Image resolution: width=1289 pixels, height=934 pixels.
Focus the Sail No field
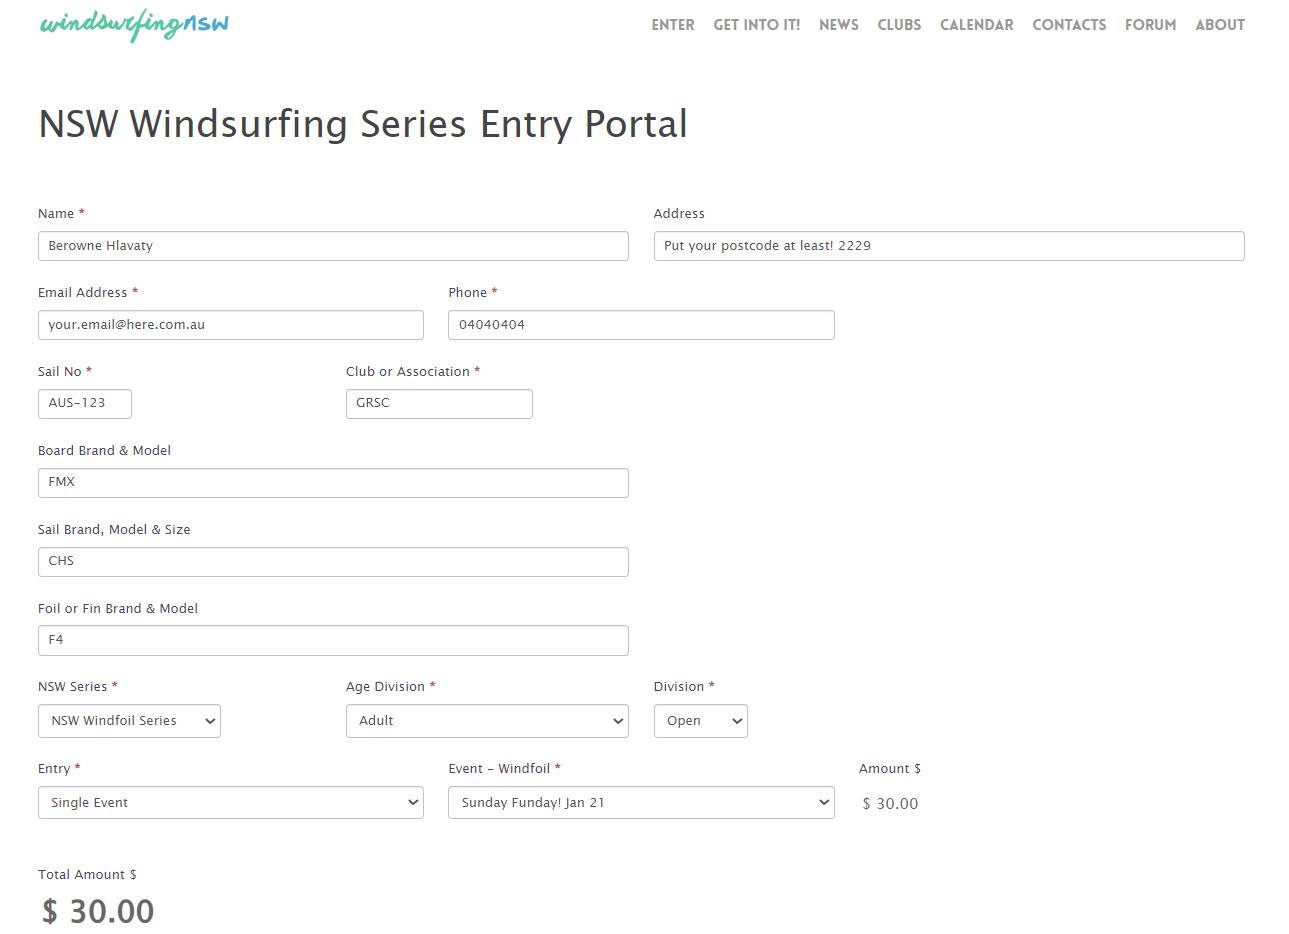click(84, 404)
